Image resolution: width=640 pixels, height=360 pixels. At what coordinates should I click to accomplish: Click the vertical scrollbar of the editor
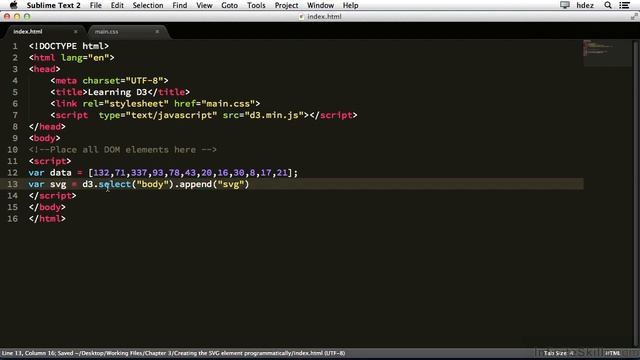[x=636, y=193]
